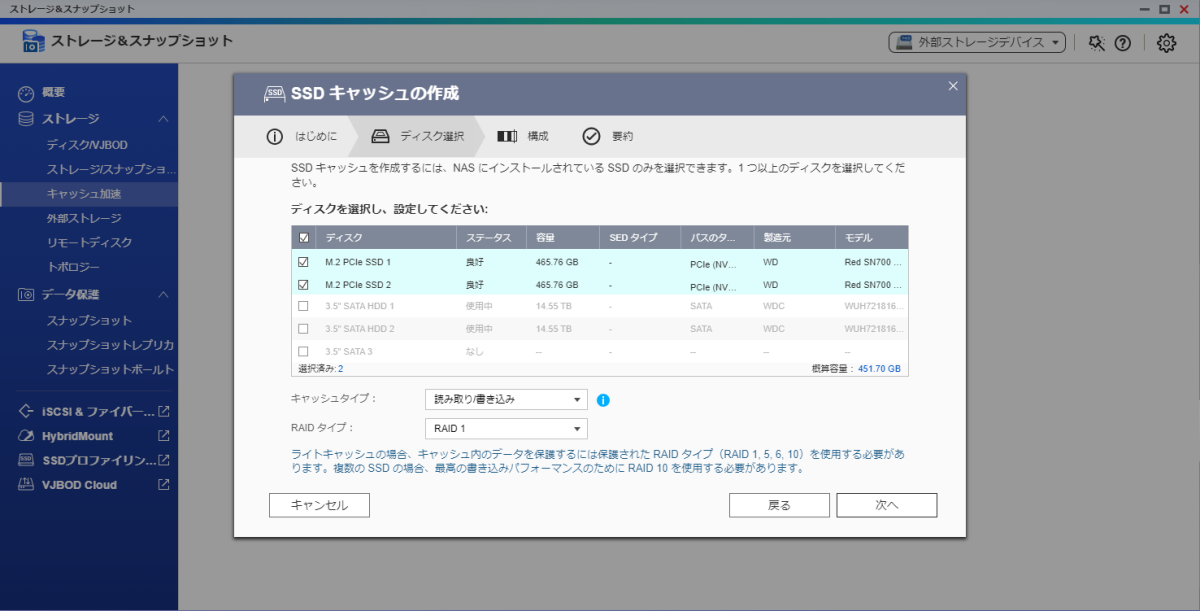Click the 3.5" SATA HDD 1 checkbox
This screenshot has width=1200, height=611.
pos(304,306)
